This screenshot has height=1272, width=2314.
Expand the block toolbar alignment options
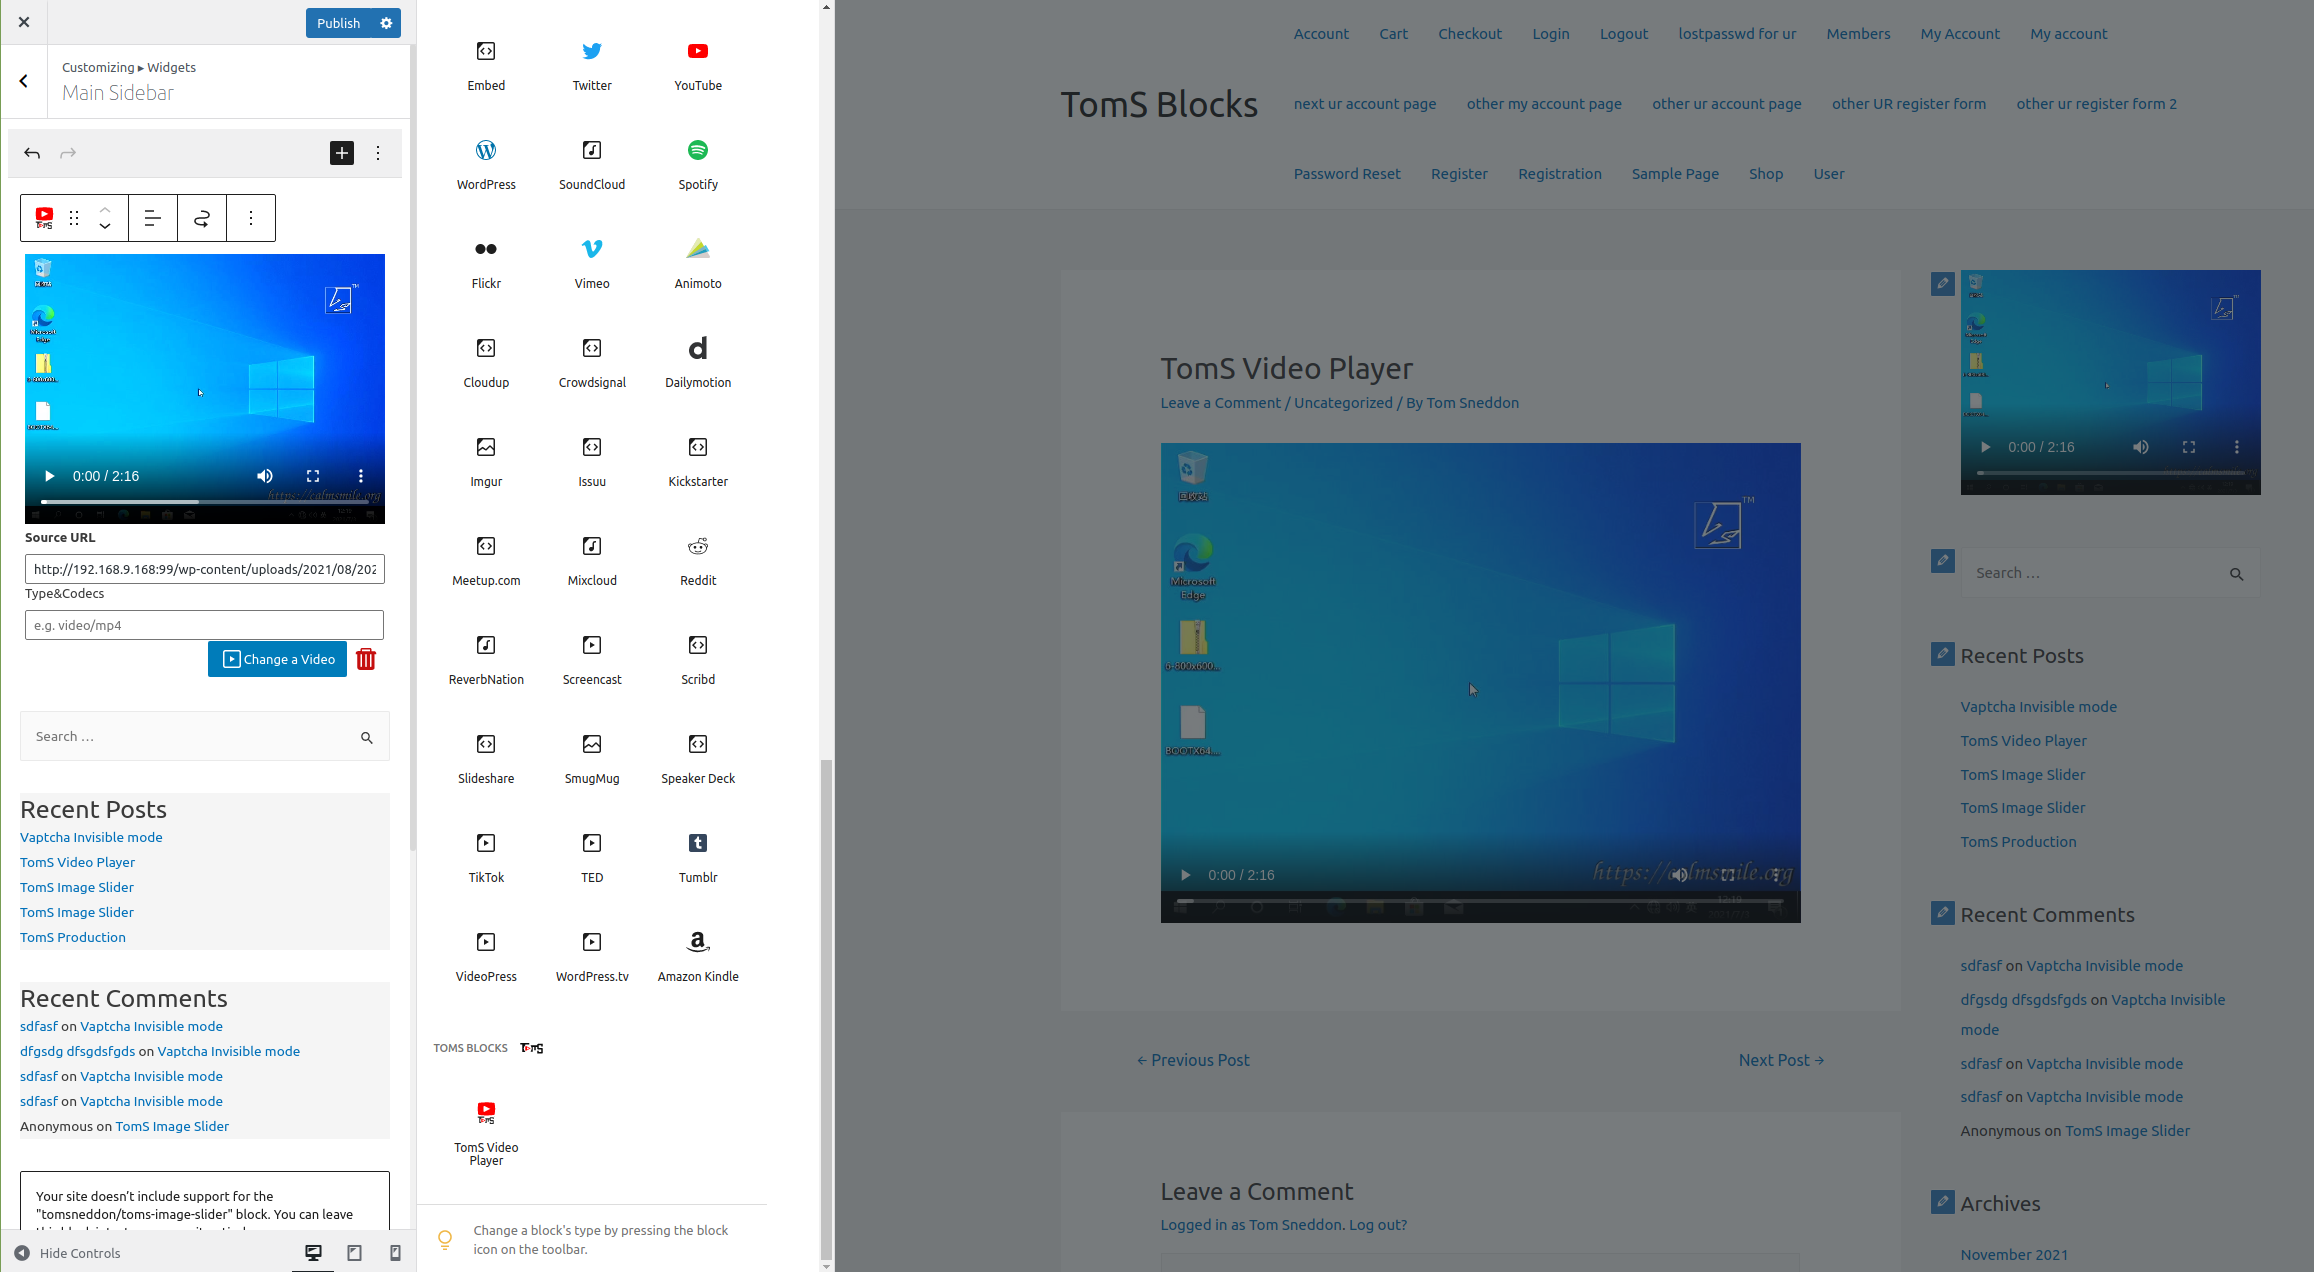(150, 218)
